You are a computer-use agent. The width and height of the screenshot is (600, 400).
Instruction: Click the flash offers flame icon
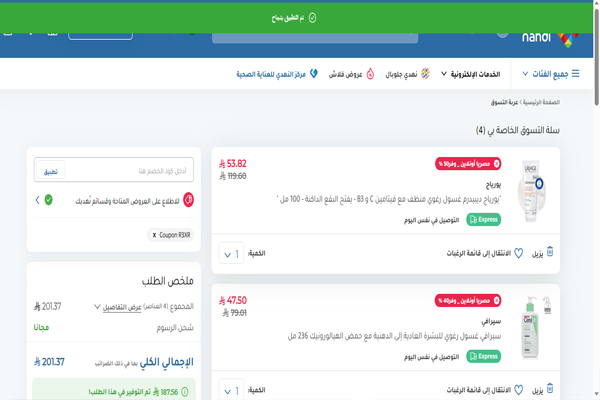[x=370, y=73]
